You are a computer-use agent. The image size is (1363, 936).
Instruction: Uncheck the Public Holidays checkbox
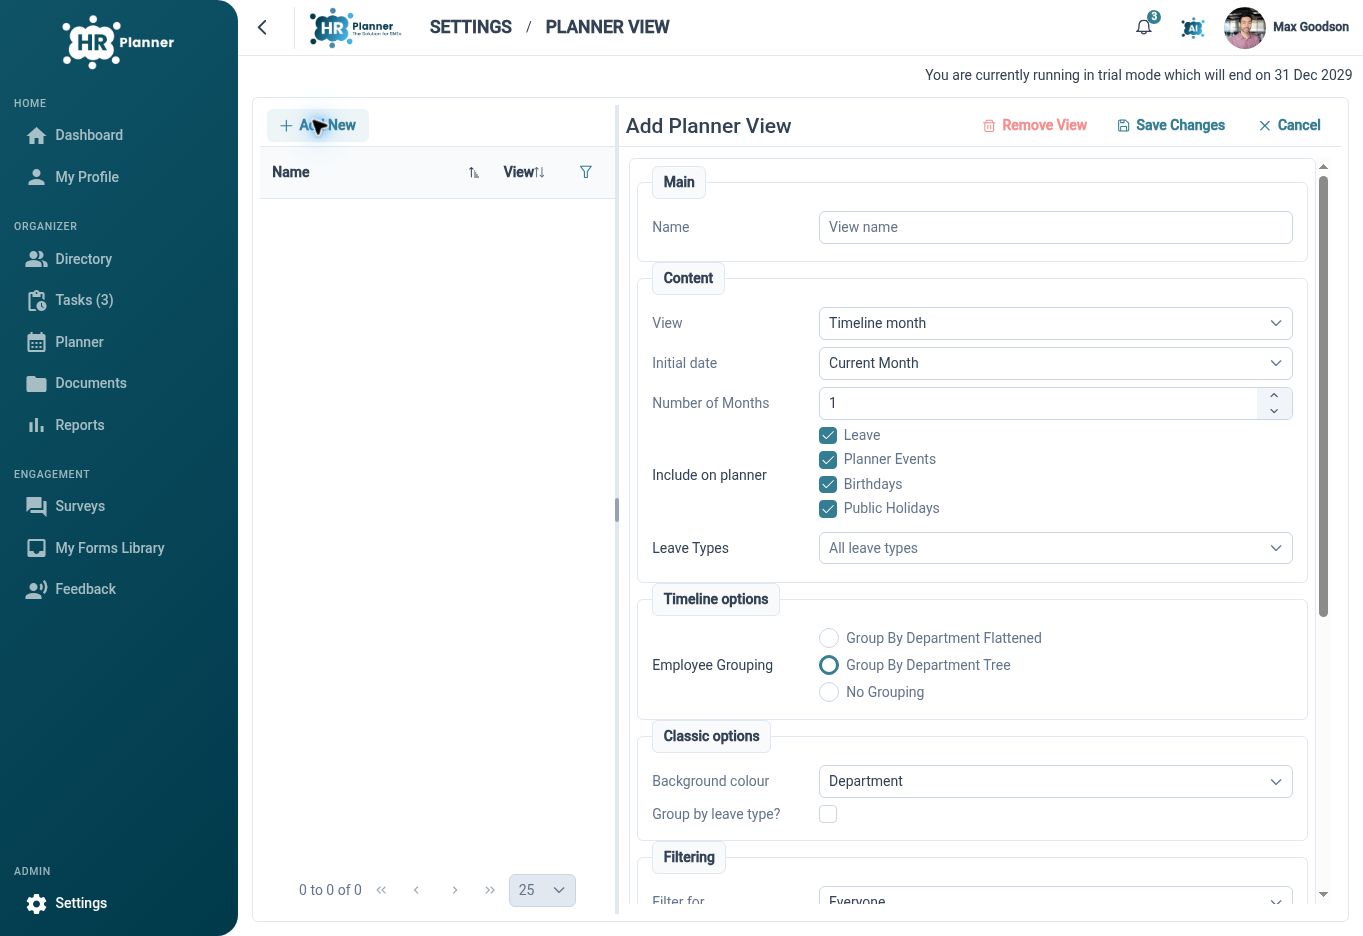[828, 509]
